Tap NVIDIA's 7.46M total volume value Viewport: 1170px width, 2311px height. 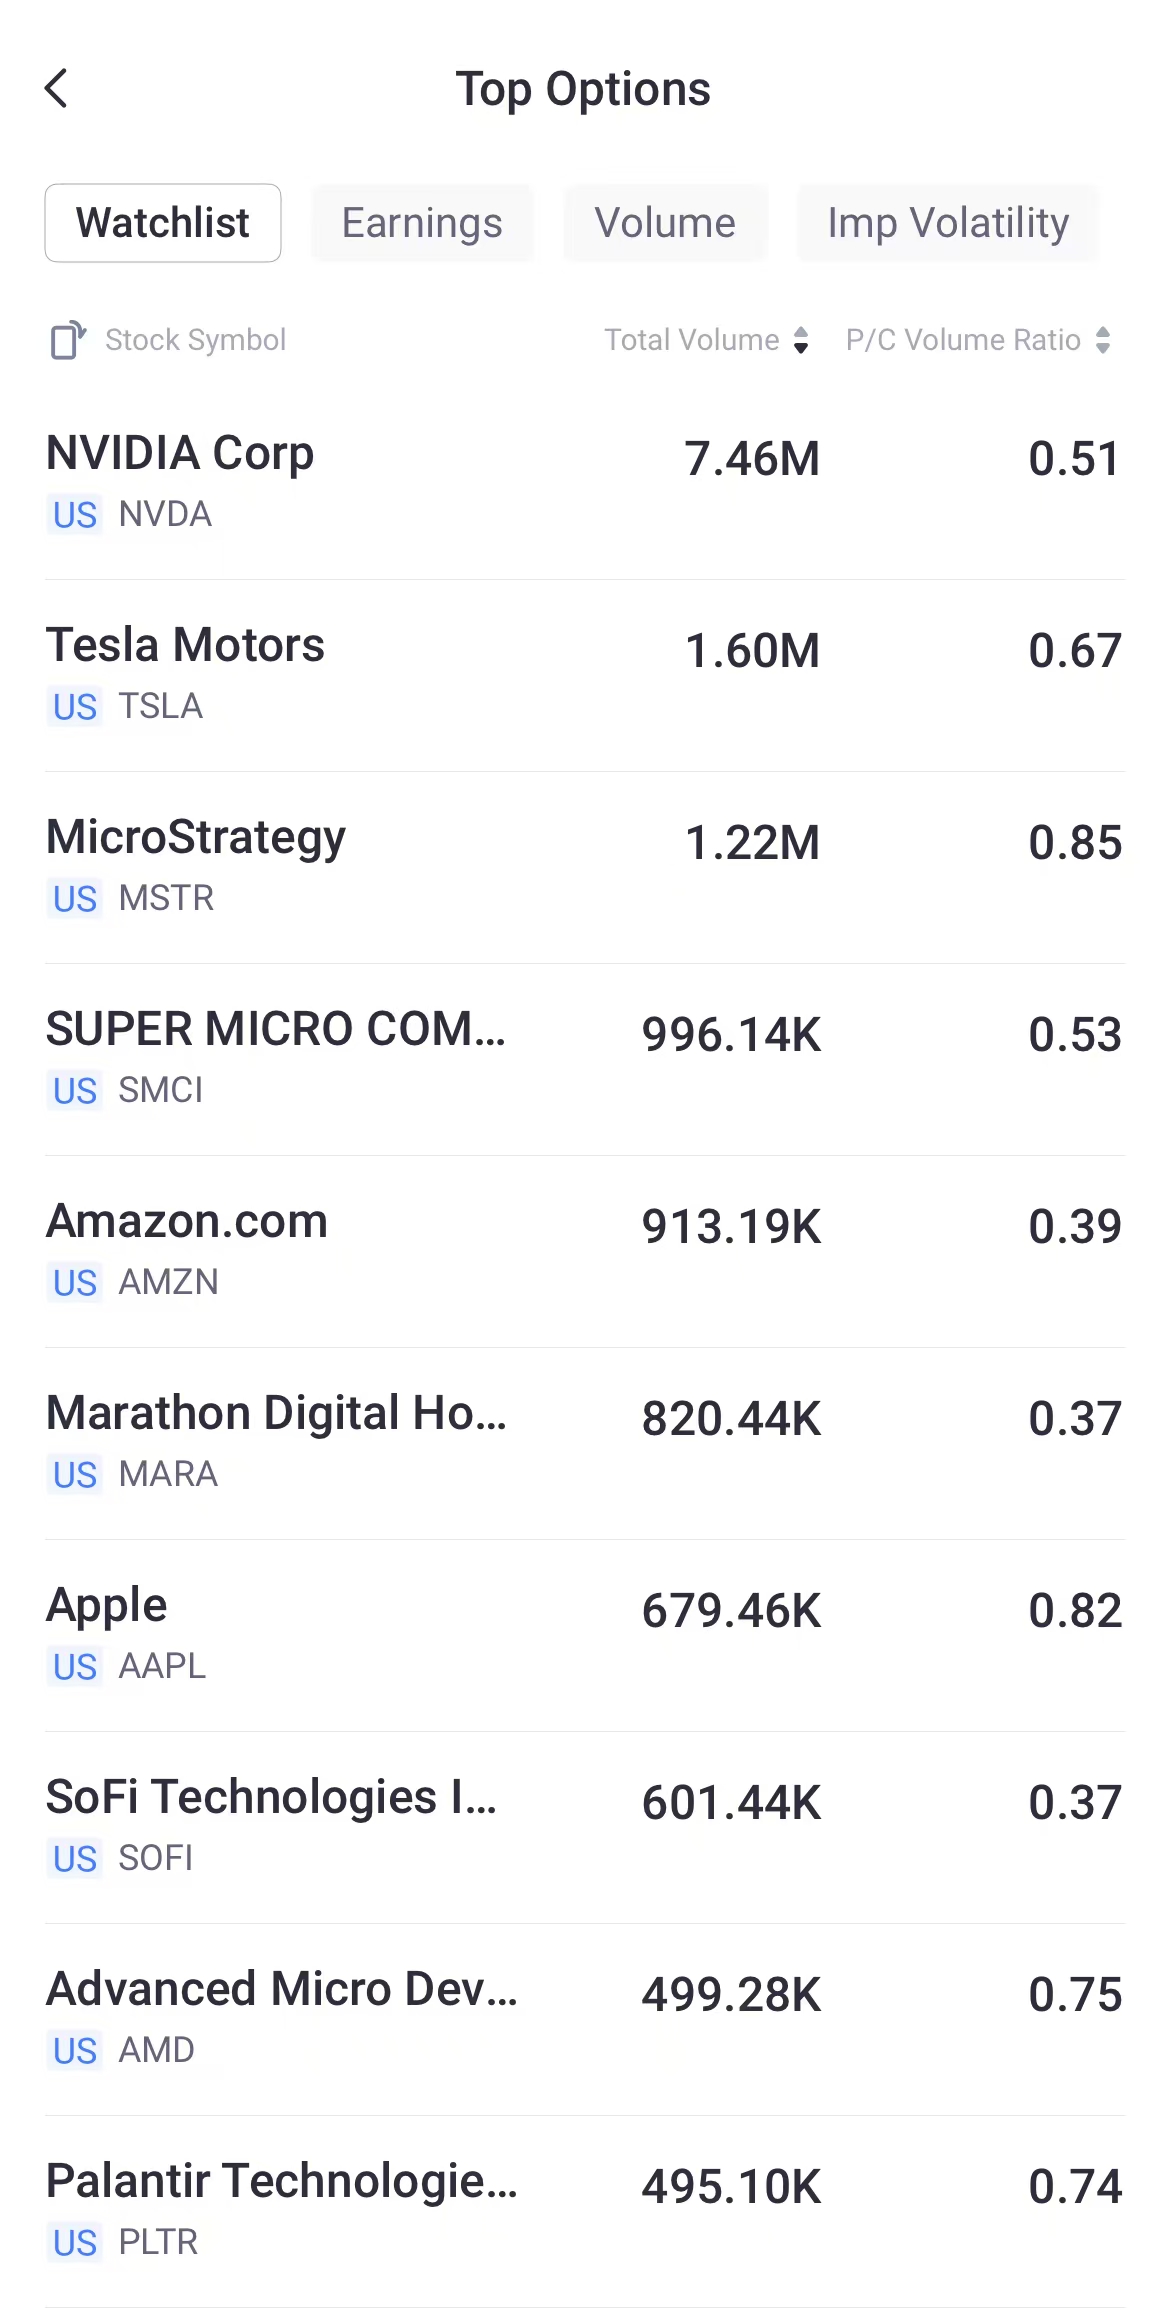pos(752,459)
